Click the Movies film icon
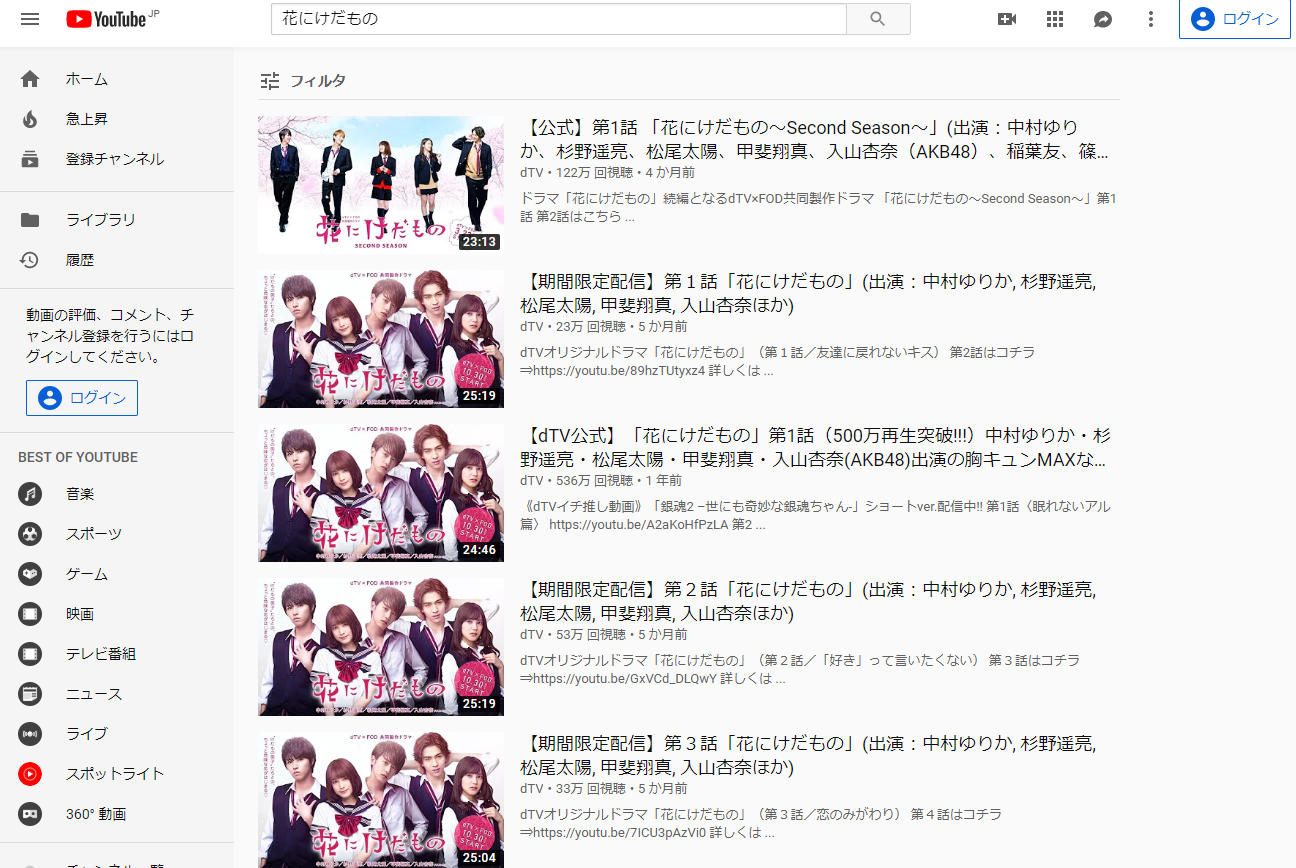Screen dimensions: 1296x868 tap(30, 614)
